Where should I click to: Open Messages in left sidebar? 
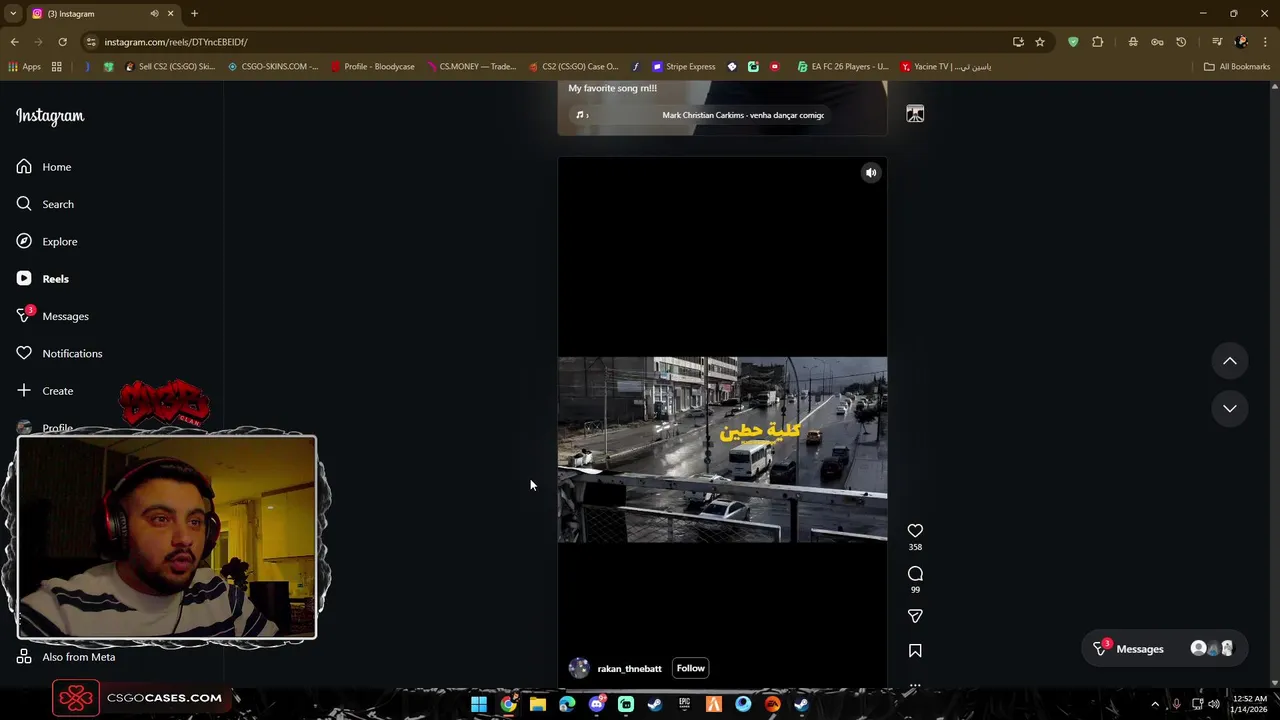tap(53, 316)
